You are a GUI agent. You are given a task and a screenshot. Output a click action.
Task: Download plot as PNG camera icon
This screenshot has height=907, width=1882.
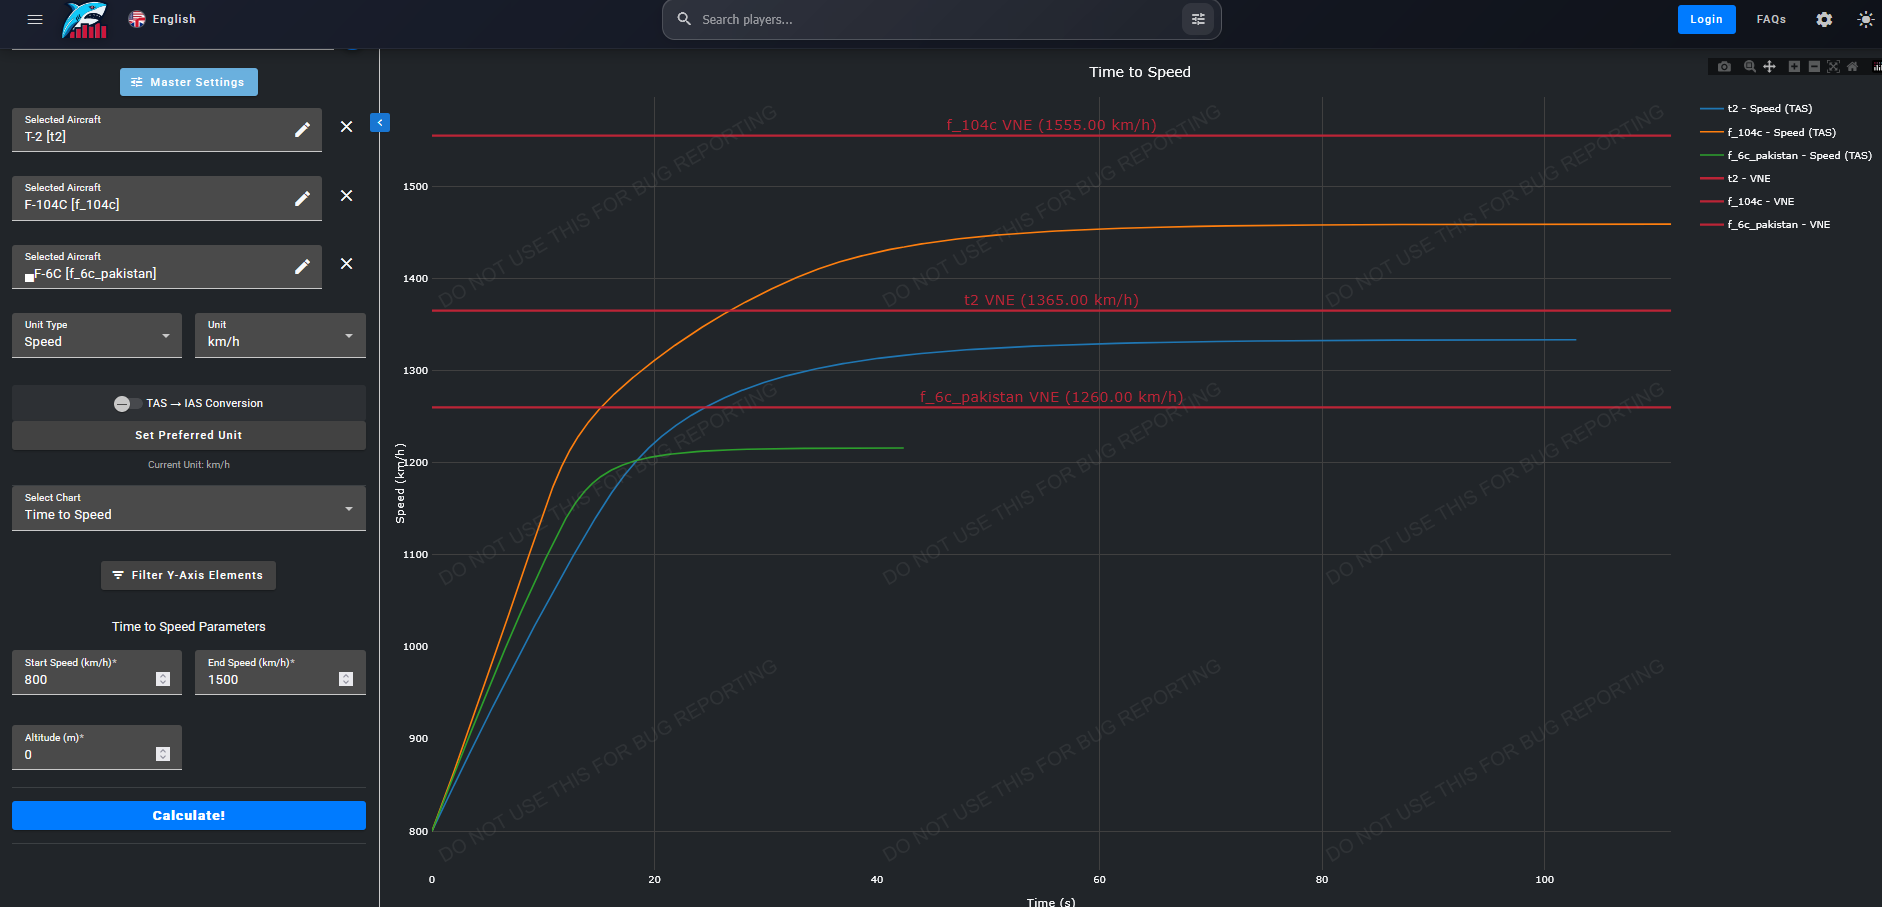pyautogui.click(x=1724, y=67)
